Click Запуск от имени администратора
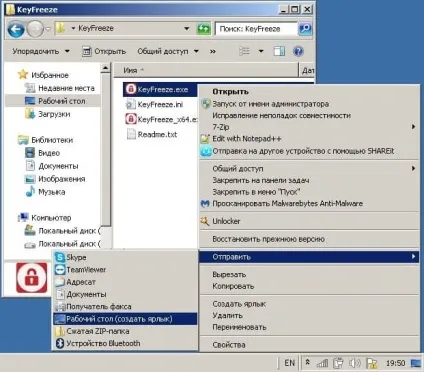Screen dimensions: 424x372 309,104
